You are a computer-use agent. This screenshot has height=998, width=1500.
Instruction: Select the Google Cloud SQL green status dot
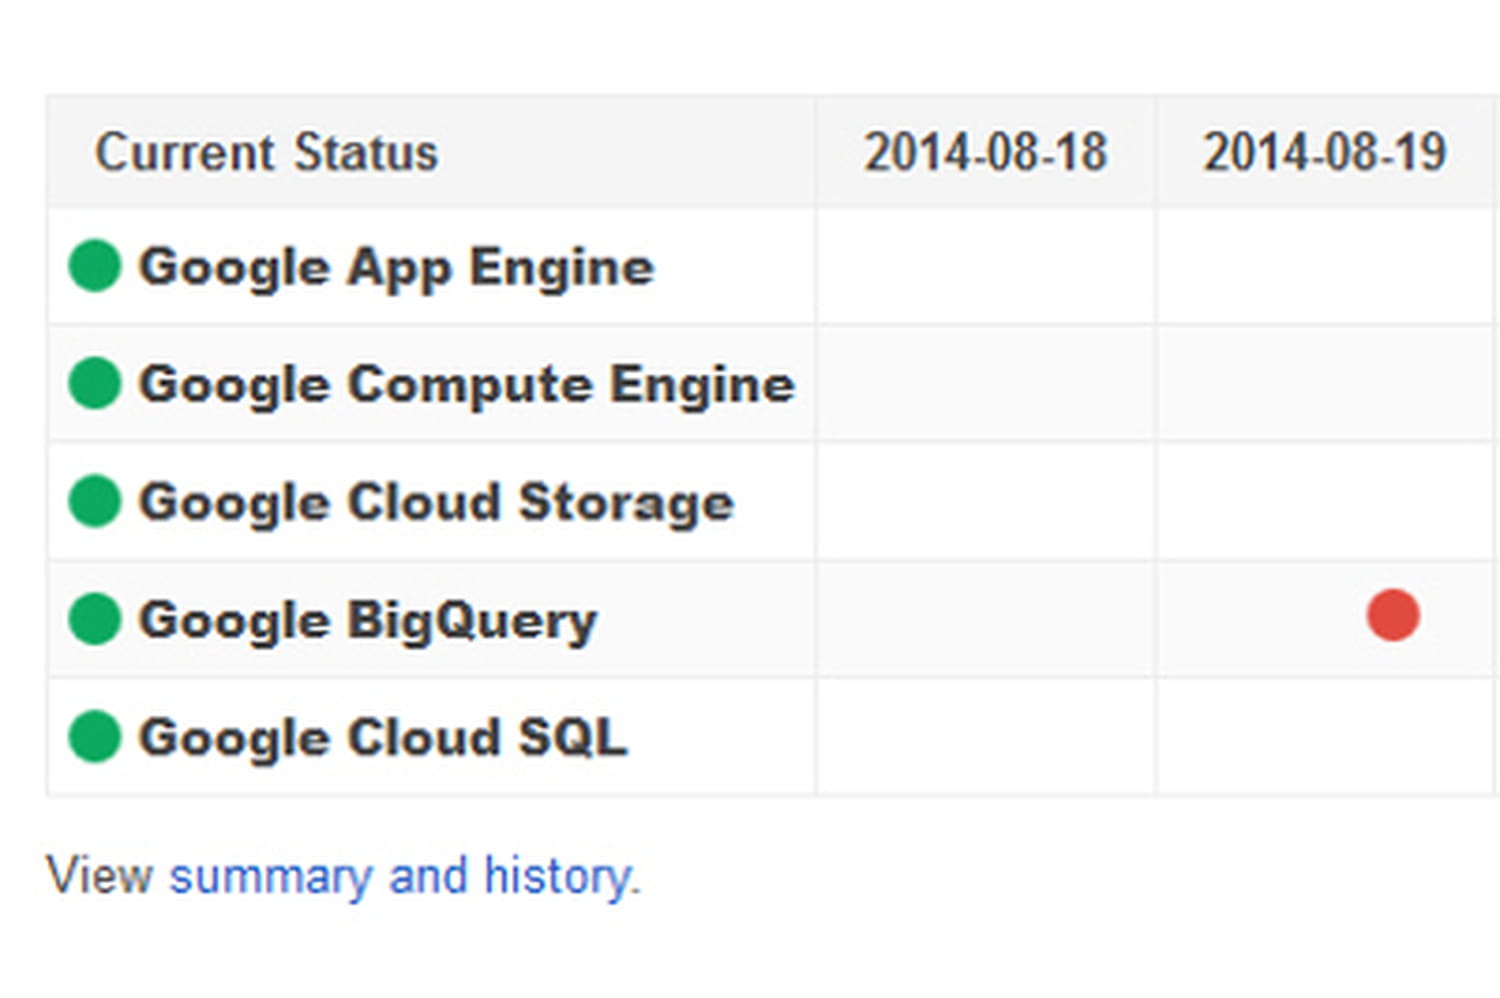click(95, 737)
